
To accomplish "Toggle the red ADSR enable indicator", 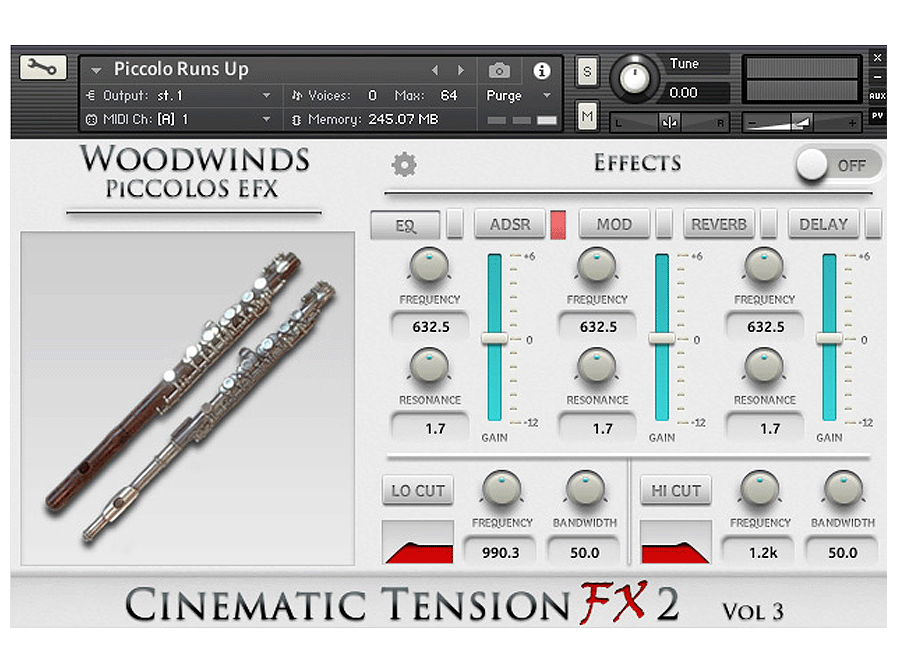I will pyautogui.click(x=558, y=224).
